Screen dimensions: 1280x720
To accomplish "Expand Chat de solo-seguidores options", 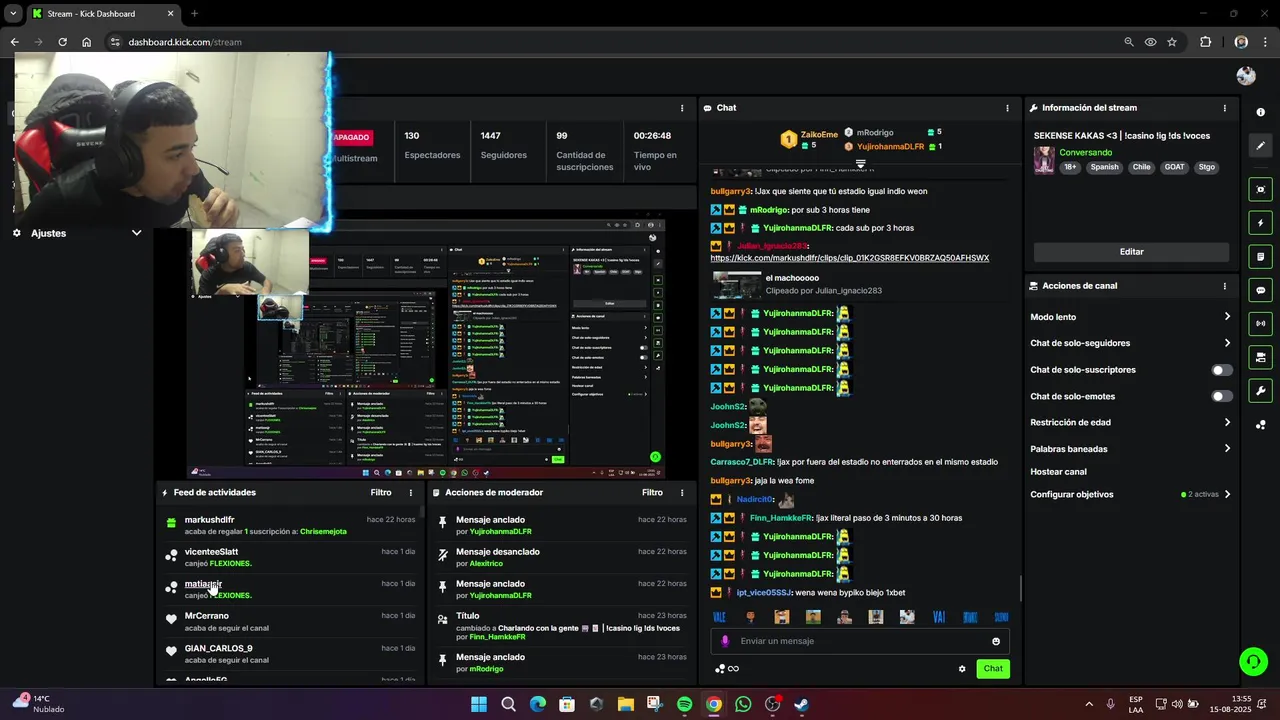I will 1227,343.
